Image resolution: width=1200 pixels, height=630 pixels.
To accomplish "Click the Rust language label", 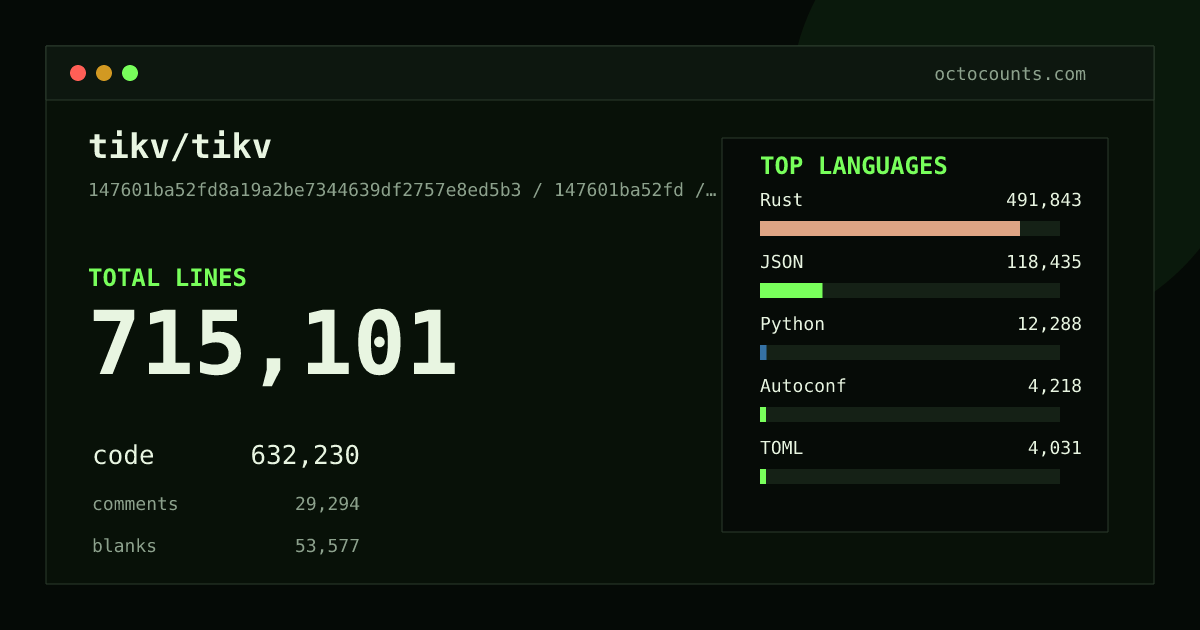I will tap(781, 200).
